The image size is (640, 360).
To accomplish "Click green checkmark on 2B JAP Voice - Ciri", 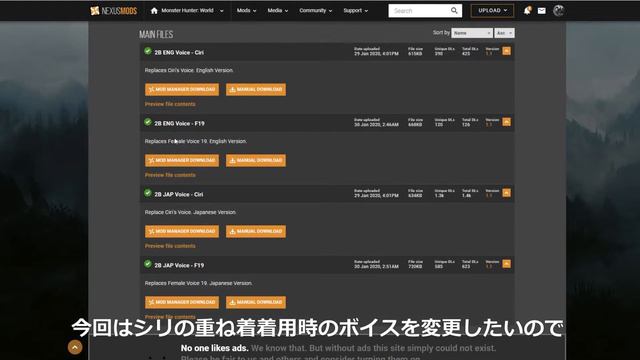I will tap(148, 193).
